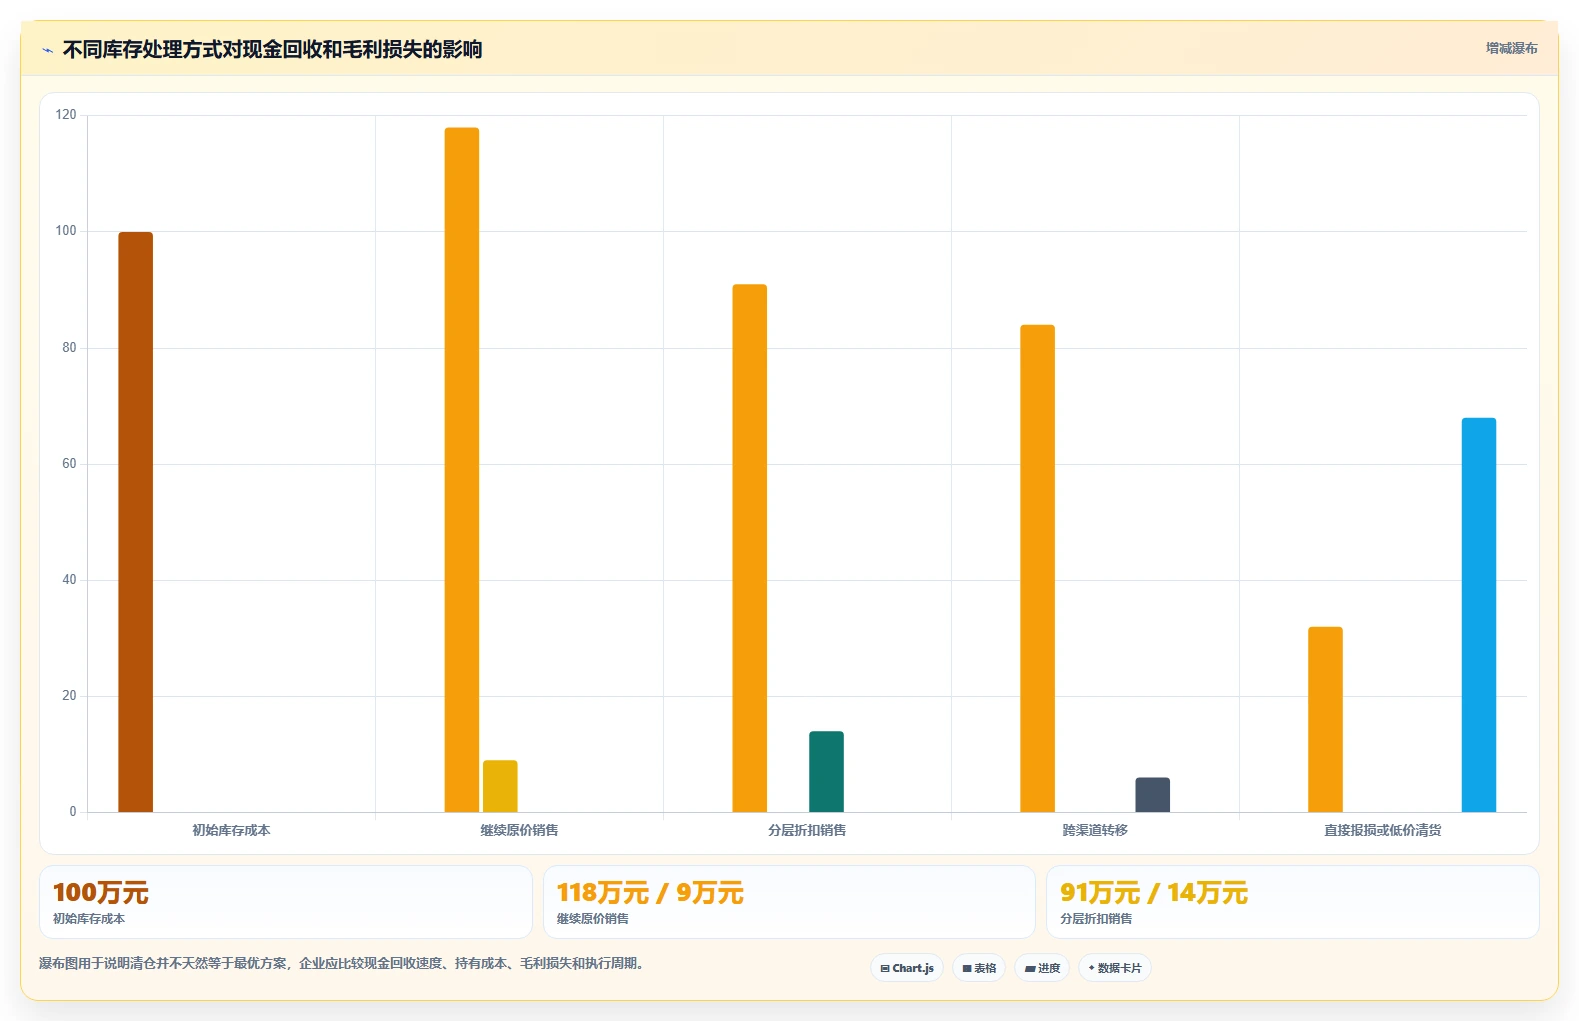Click the 直接报损或低价清货 x-axis label
Image resolution: width=1579 pixels, height=1021 pixels.
pyautogui.click(x=1383, y=830)
